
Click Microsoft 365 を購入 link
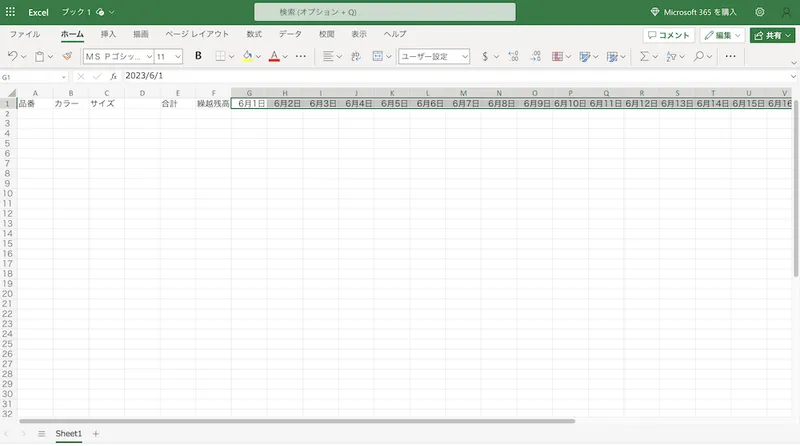point(693,12)
